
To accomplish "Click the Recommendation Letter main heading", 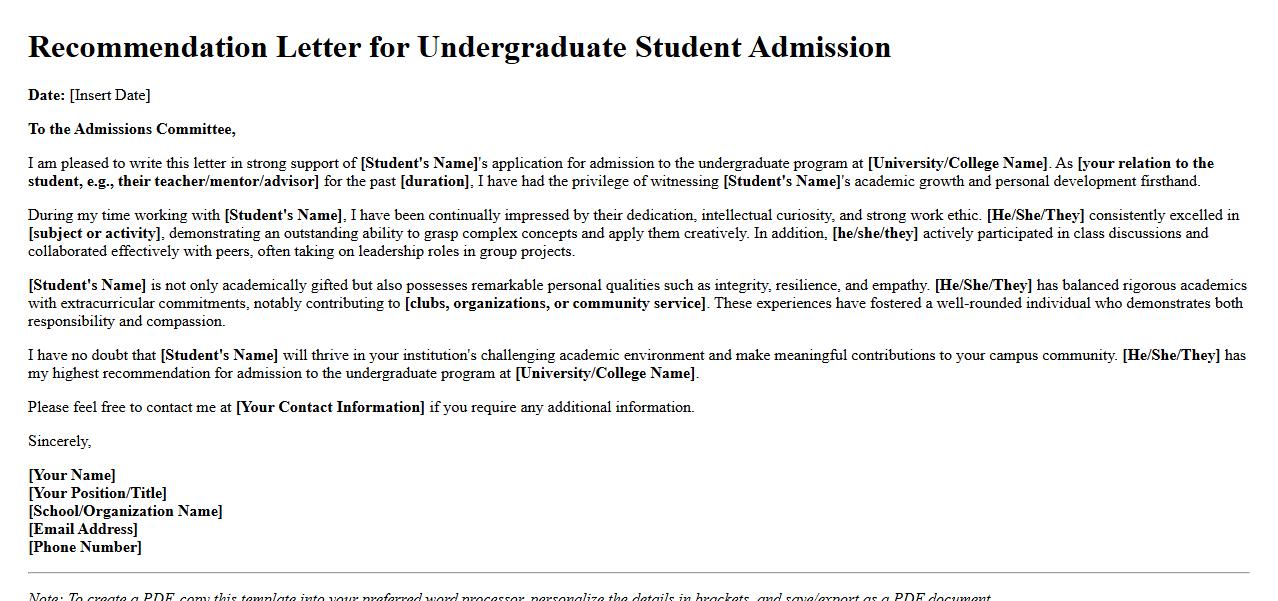I will (459, 47).
